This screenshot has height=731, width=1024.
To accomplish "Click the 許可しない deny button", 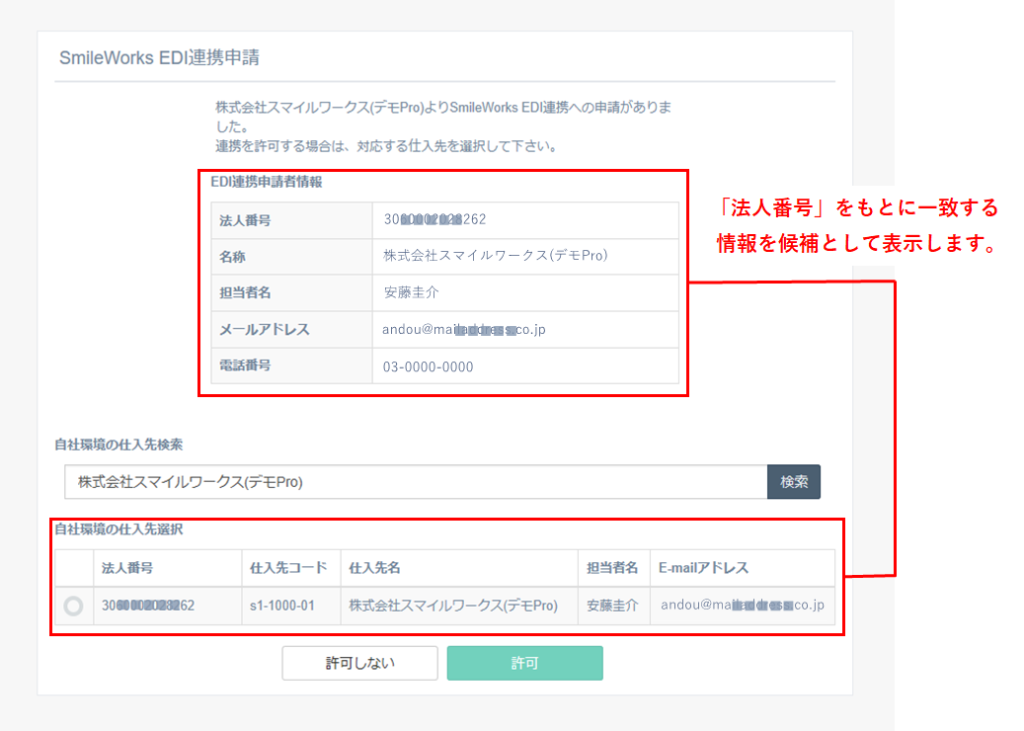I will coord(360,663).
